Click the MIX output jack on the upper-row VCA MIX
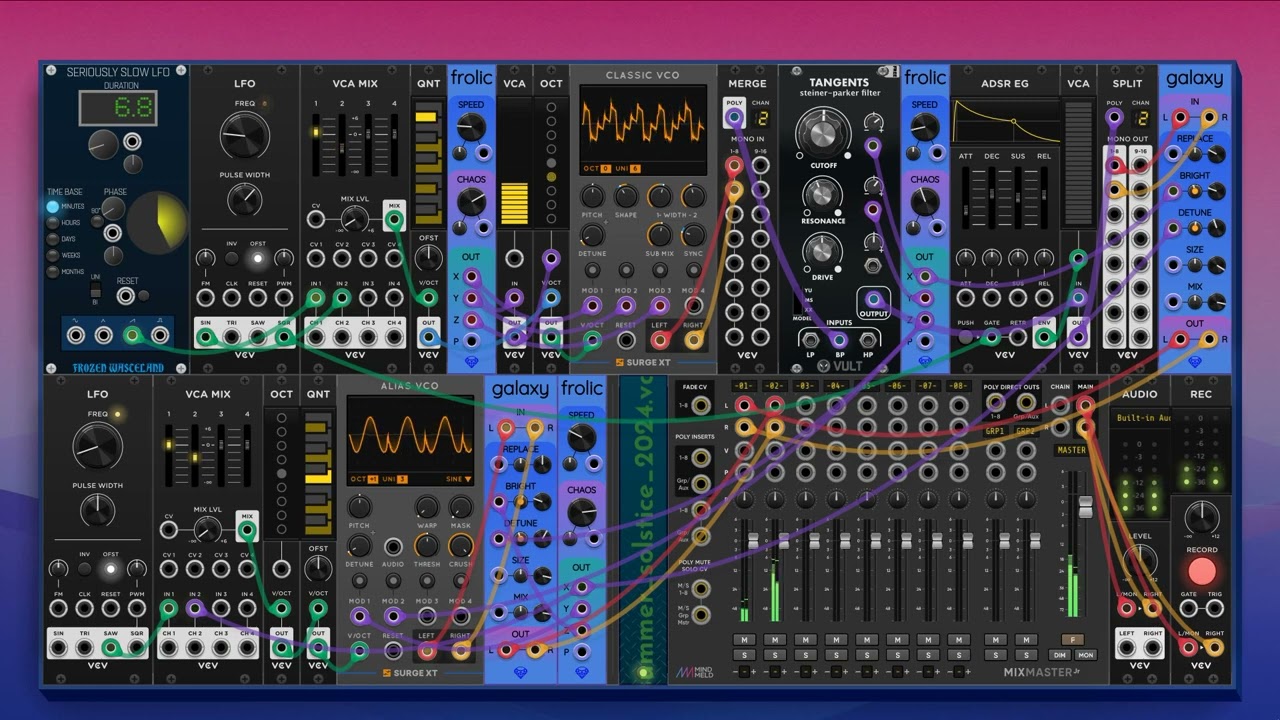 pos(394,217)
